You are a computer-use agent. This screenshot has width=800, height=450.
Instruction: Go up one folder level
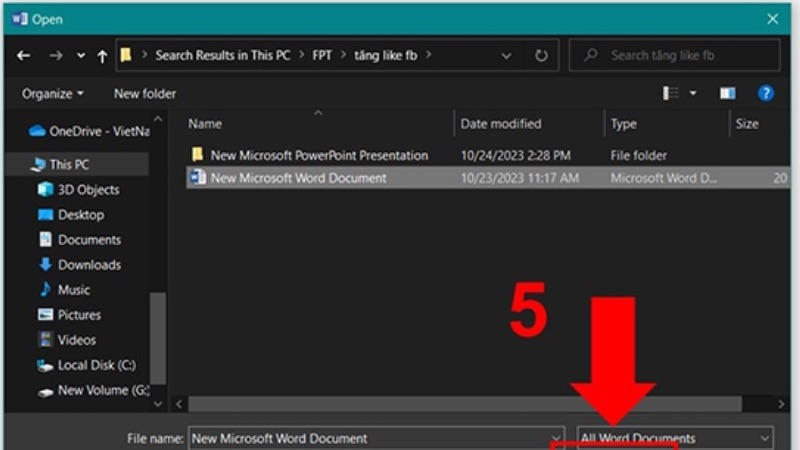pos(102,56)
